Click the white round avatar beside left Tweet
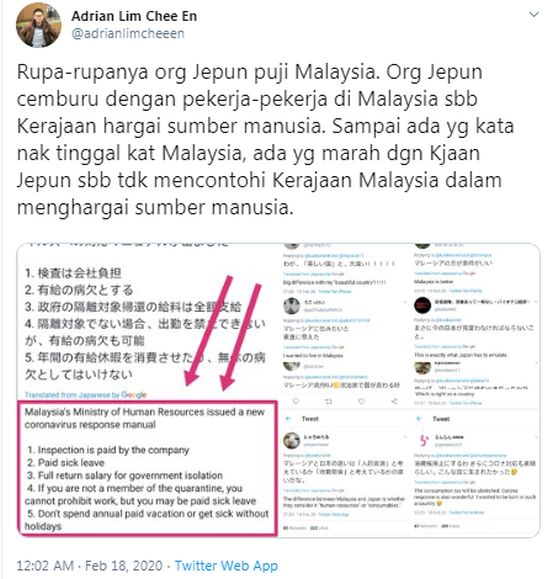The height and width of the screenshot is (579, 553). (291, 440)
